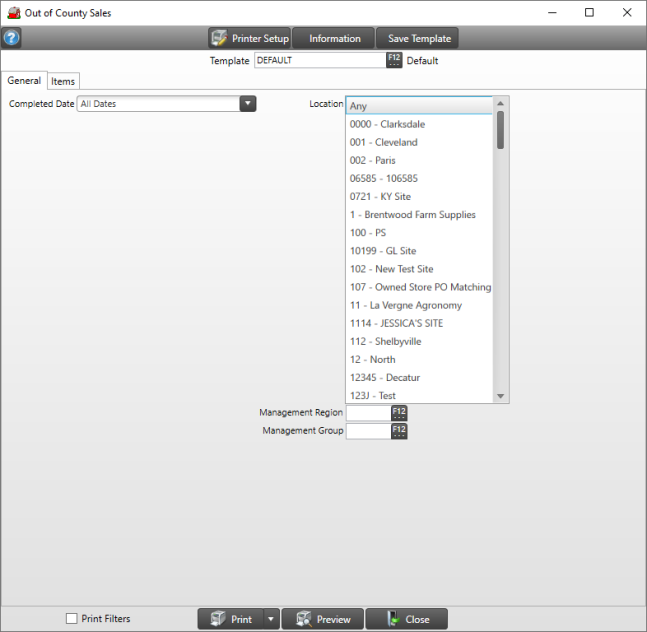Image resolution: width=647 pixels, height=632 pixels.
Task: Open Management Region F12 lookup
Action: pyautogui.click(x=399, y=412)
